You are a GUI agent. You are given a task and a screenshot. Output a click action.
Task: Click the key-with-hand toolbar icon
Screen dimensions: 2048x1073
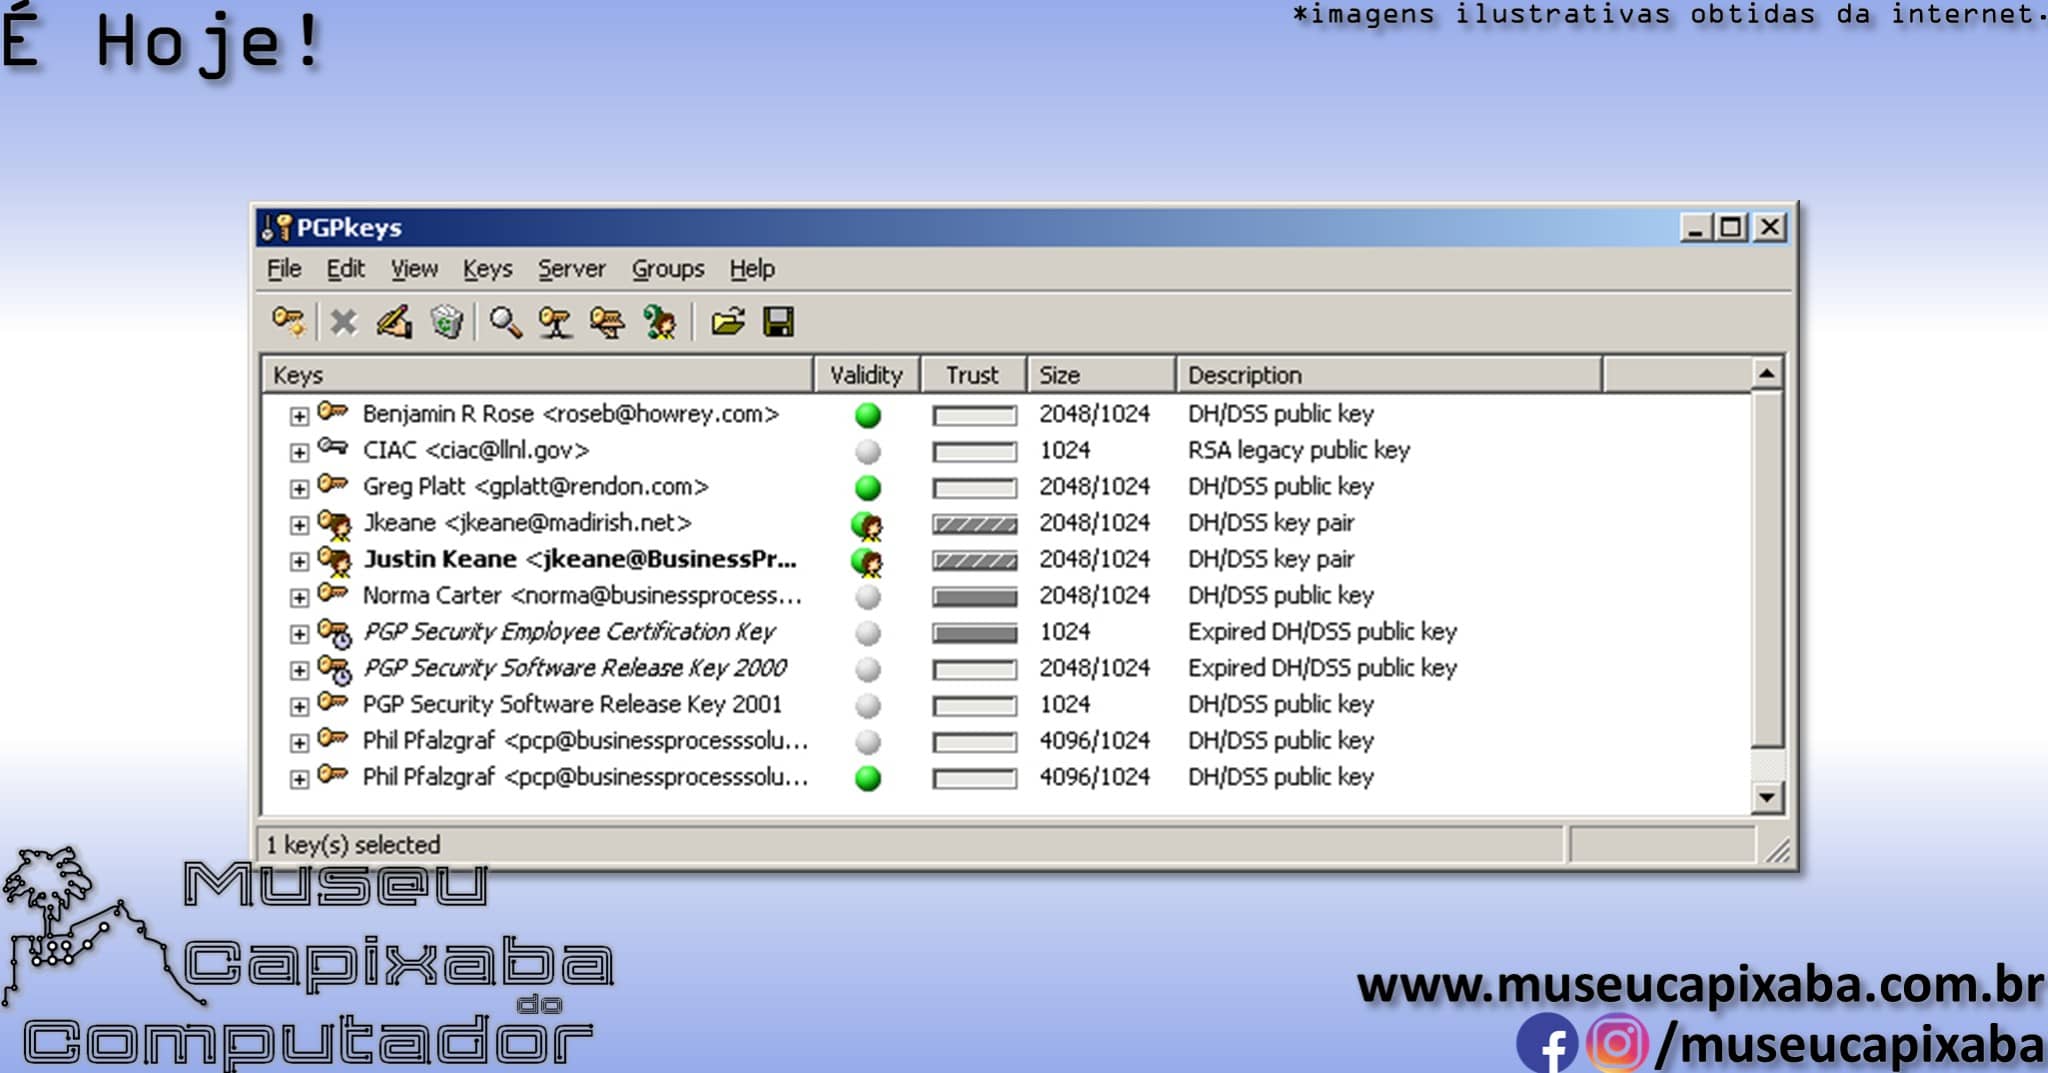tap(607, 322)
